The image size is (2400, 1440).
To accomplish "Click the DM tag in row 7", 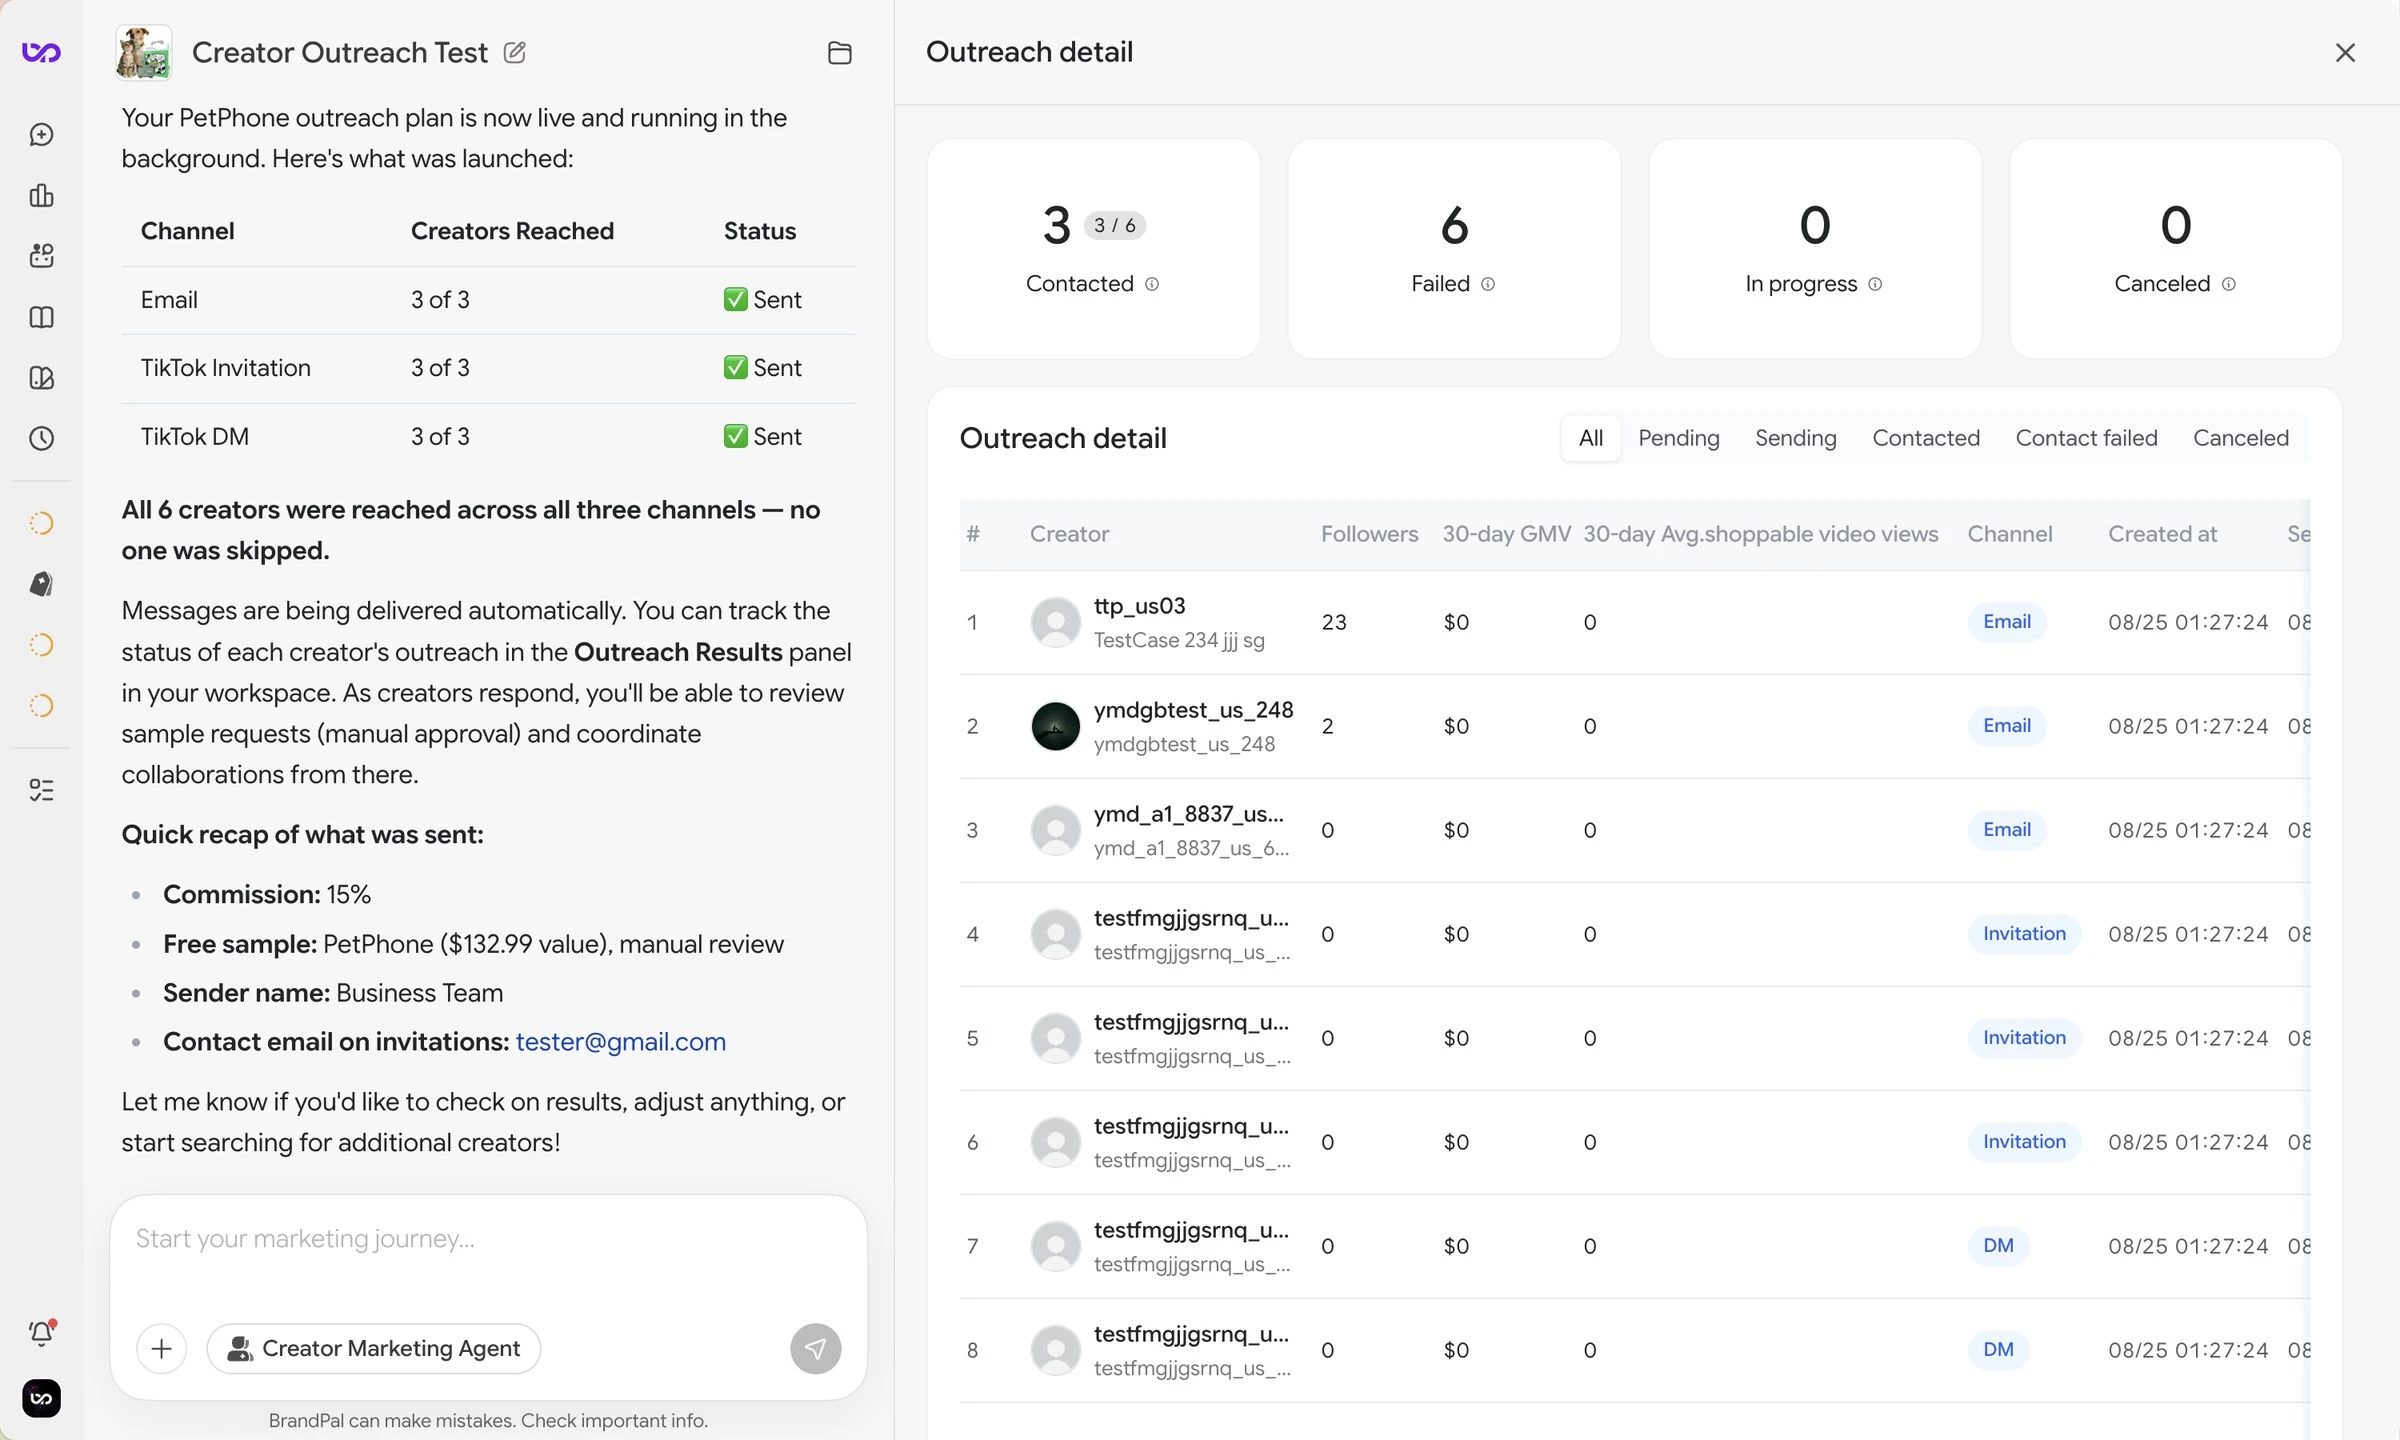I will point(1998,1246).
